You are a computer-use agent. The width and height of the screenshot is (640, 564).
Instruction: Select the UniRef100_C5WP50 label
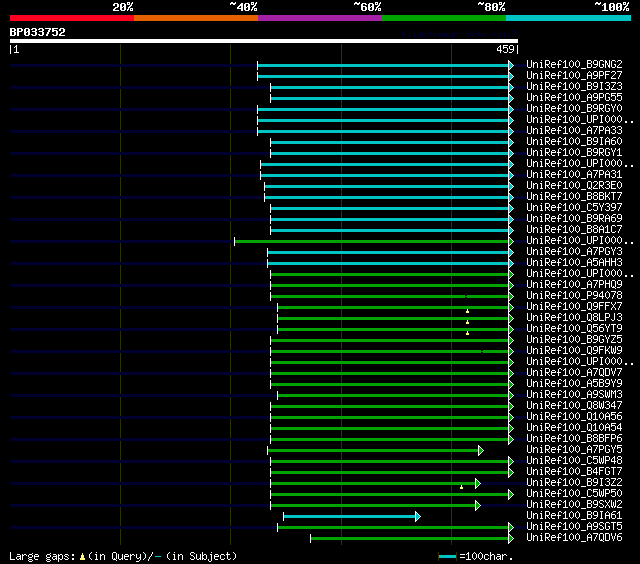click(x=574, y=494)
